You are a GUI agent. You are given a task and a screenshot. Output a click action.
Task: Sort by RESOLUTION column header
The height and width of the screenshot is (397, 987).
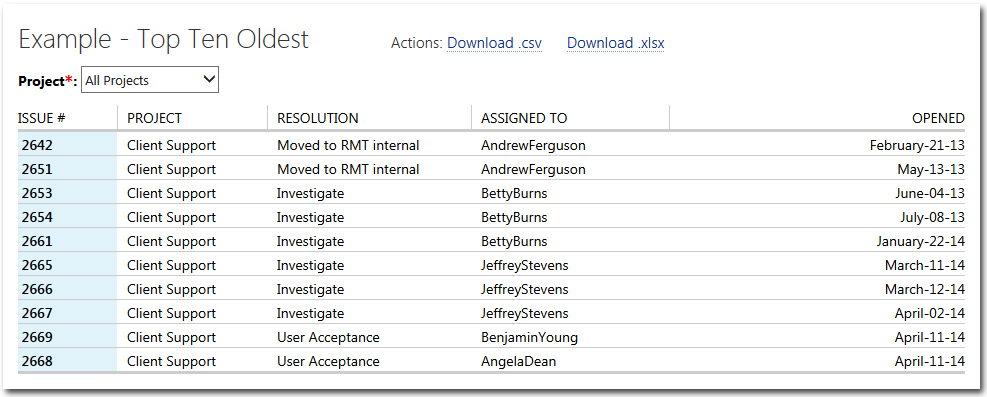pyautogui.click(x=318, y=118)
